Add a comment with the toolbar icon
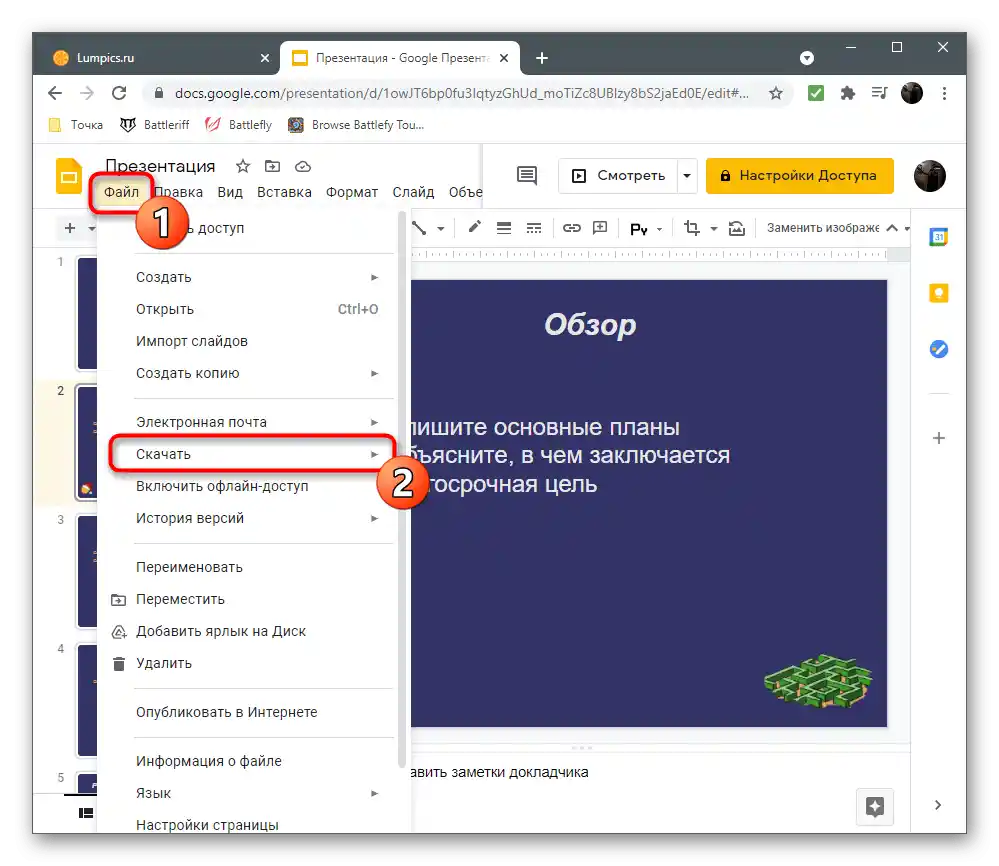Image resolution: width=999 pixels, height=866 pixels. point(600,227)
